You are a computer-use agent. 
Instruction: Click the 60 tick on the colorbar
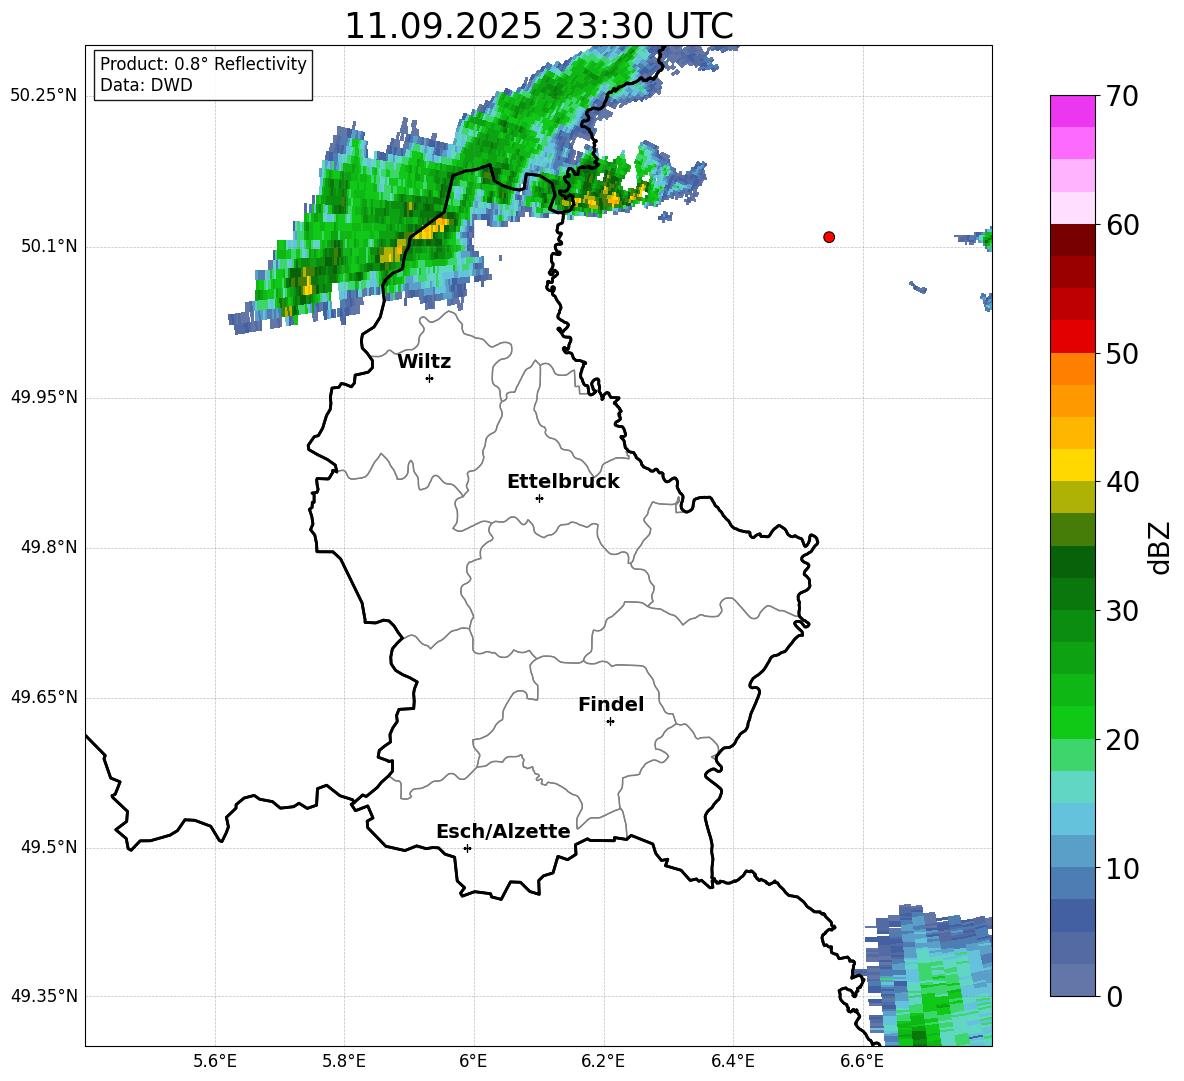[x=1121, y=225]
